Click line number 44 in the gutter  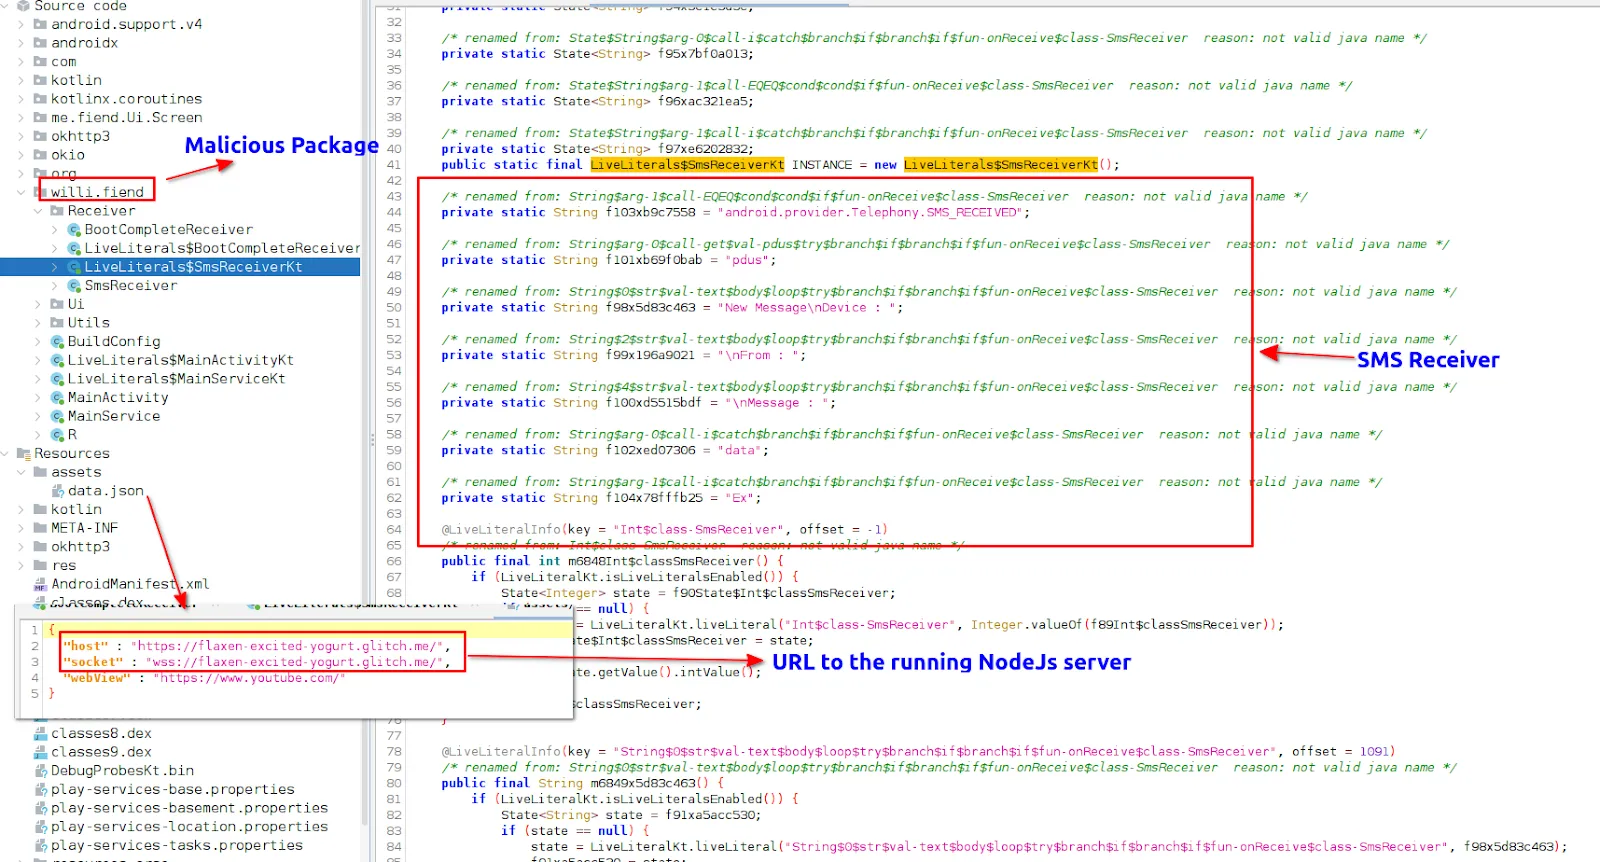pos(394,212)
